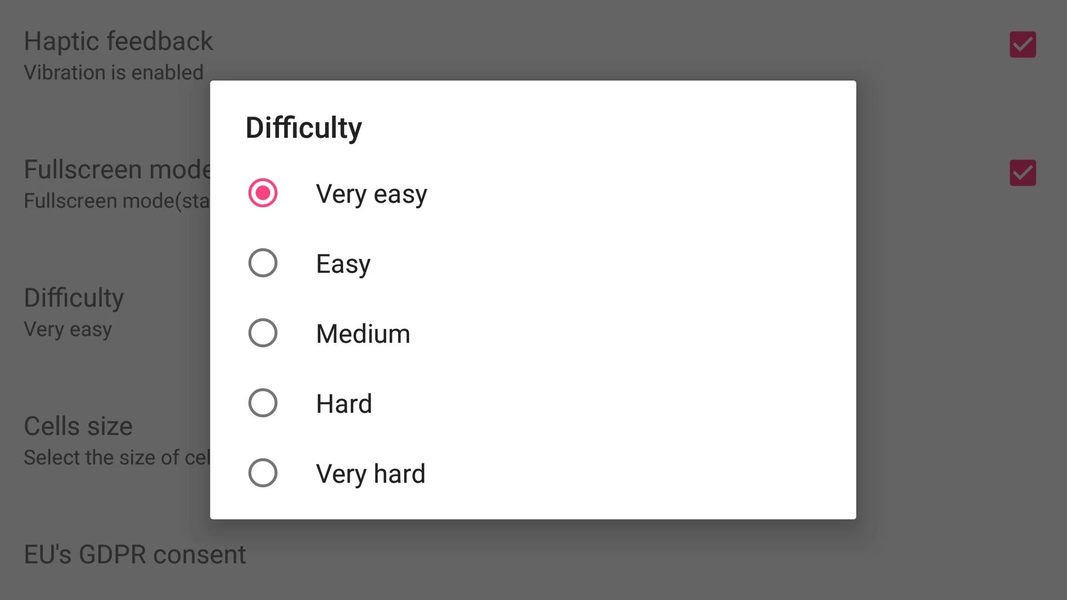Choose the "Medium" radio button circle
Viewport: 1067px width, 600px height.
coord(263,333)
